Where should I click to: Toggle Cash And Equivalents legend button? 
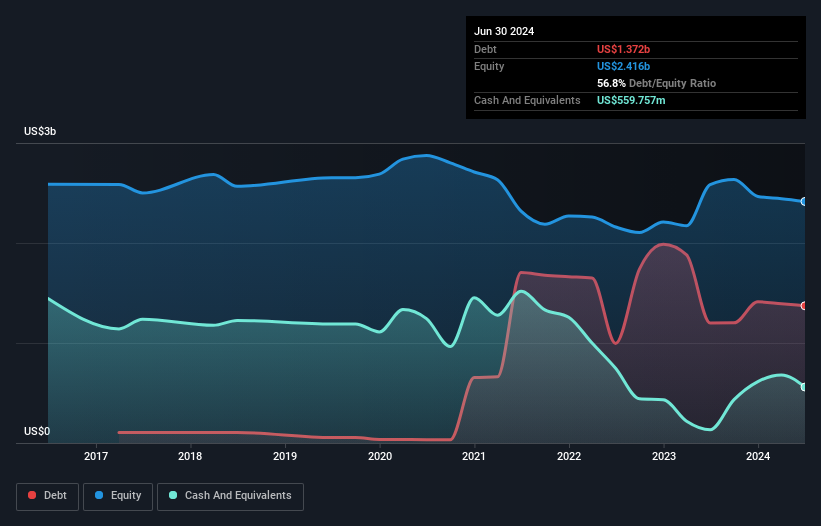click(x=230, y=496)
